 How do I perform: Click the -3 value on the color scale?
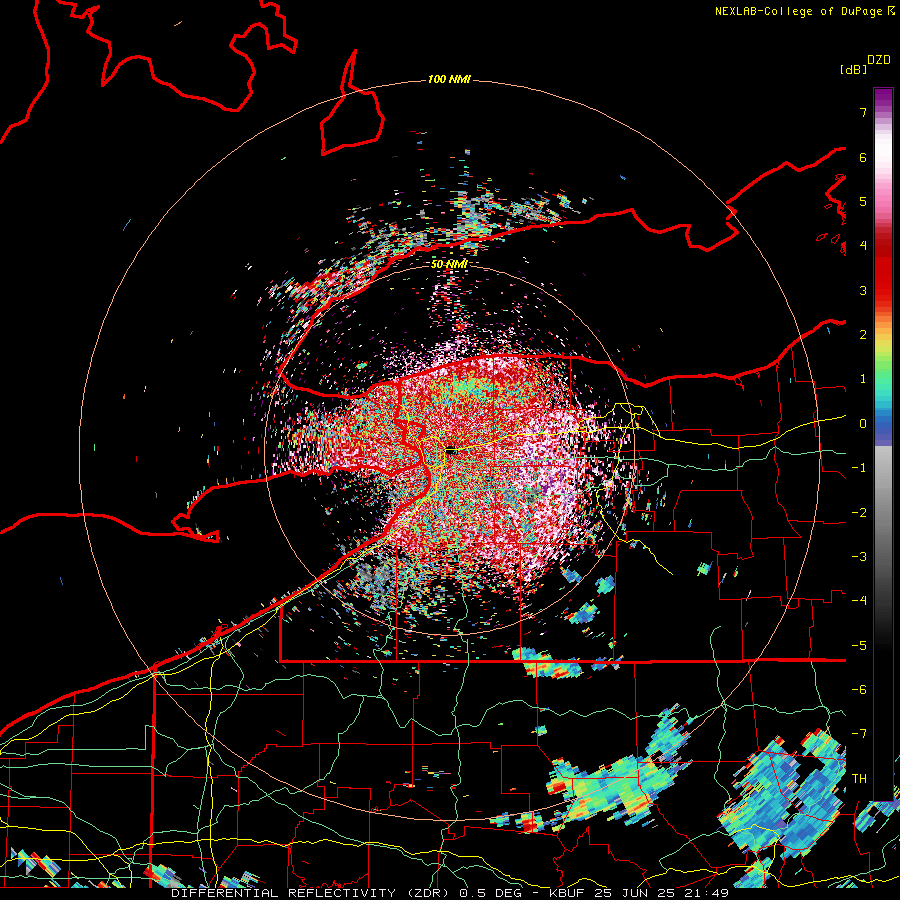point(859,557)
